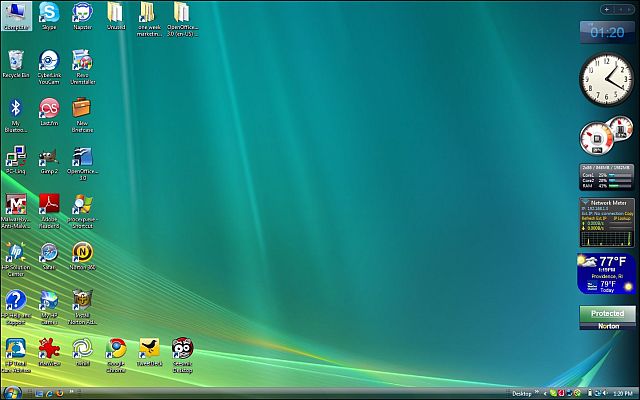Open My Bluetooth Places icon
The width and height of the screenshot is (640, 400).
pos(16,115)
